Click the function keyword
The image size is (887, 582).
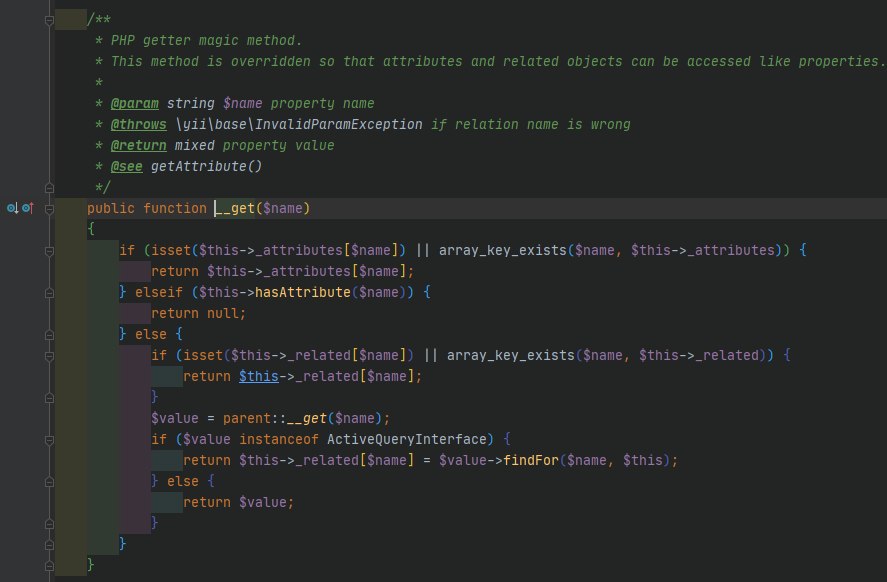[x=175, y=209]
